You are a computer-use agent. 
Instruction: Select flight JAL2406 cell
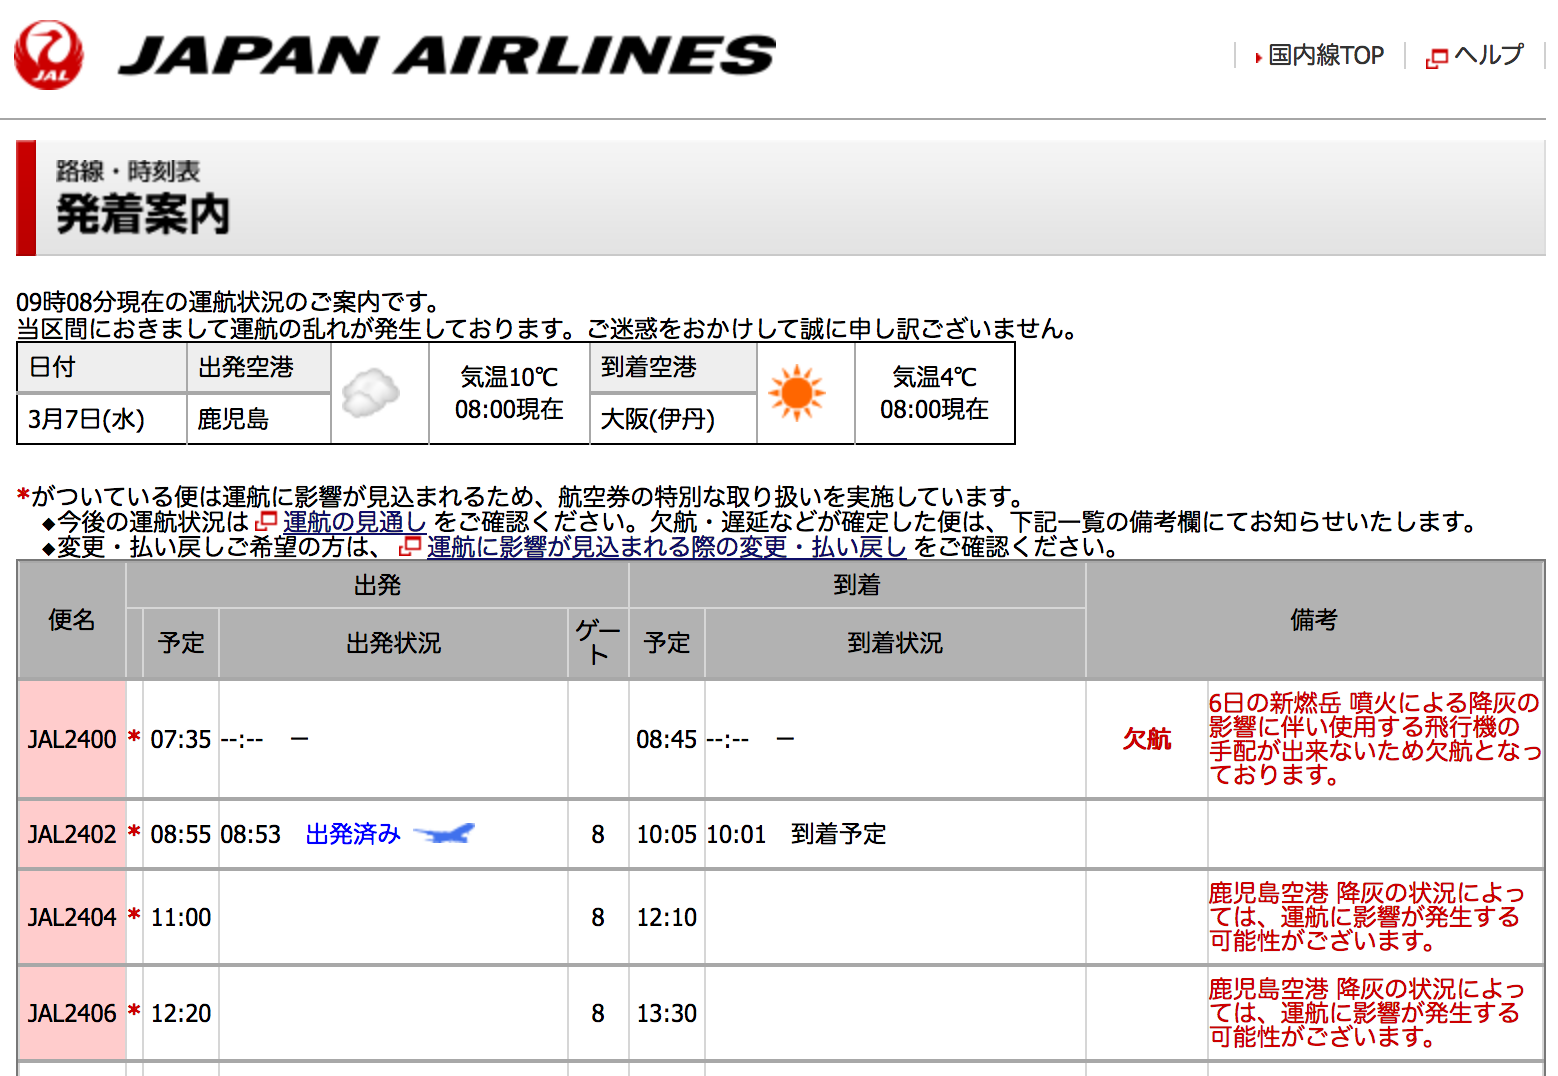pos(72,1013)
